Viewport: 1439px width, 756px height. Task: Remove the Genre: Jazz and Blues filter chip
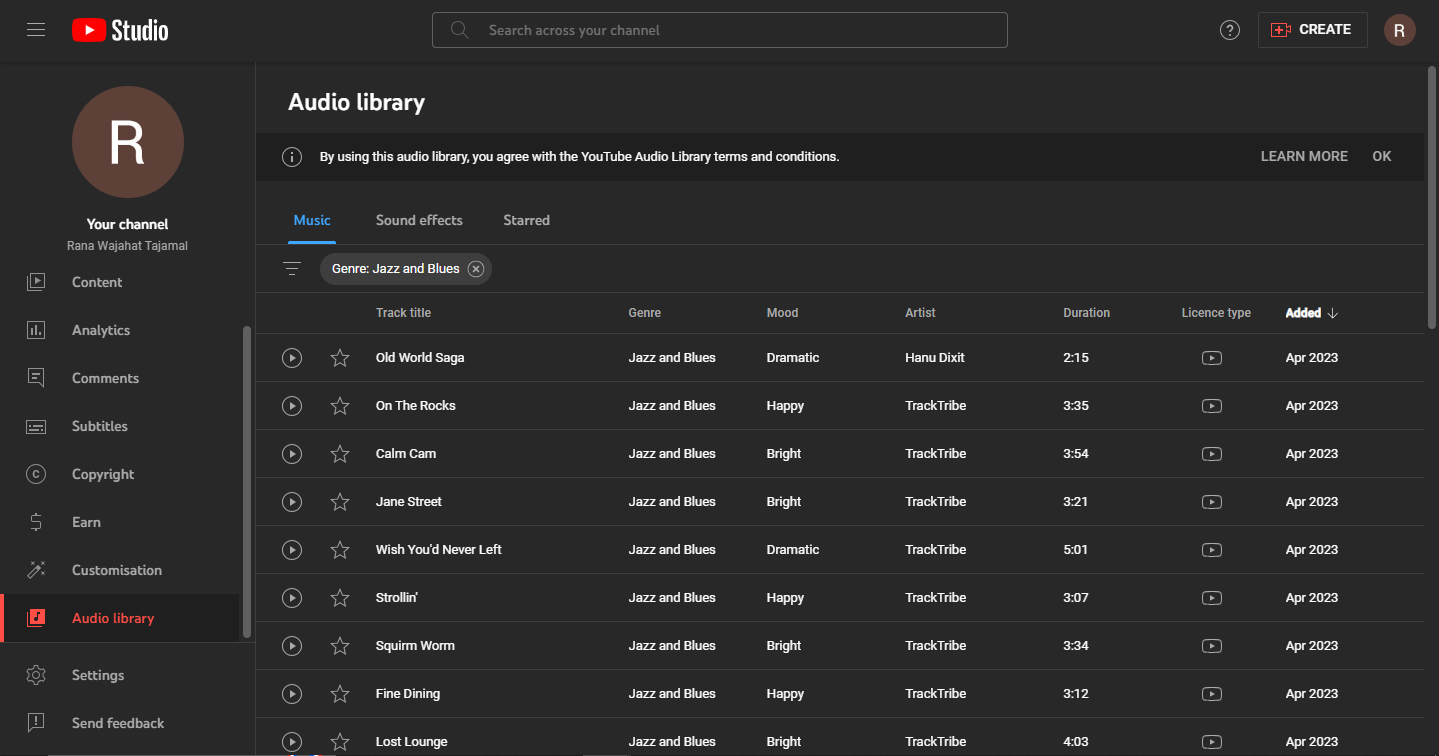pos(476,269)
